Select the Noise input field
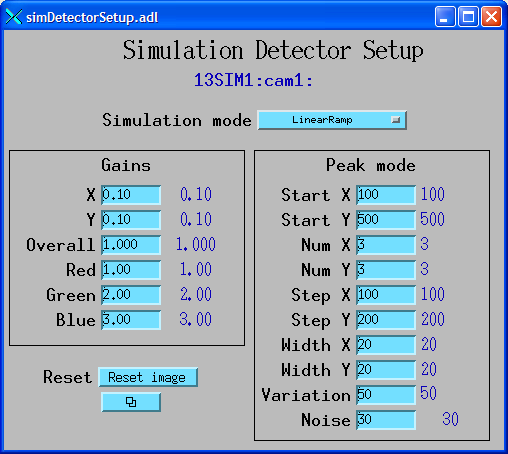This screenshot has width=508, height=454. coord(386,420)
